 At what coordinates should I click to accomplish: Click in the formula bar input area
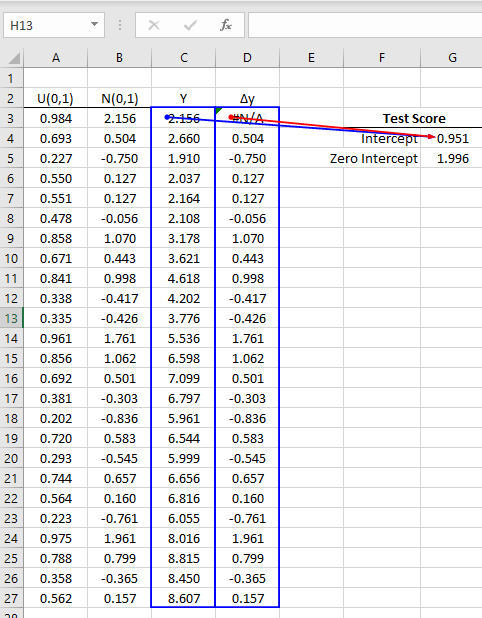click(x=365, y=25)
